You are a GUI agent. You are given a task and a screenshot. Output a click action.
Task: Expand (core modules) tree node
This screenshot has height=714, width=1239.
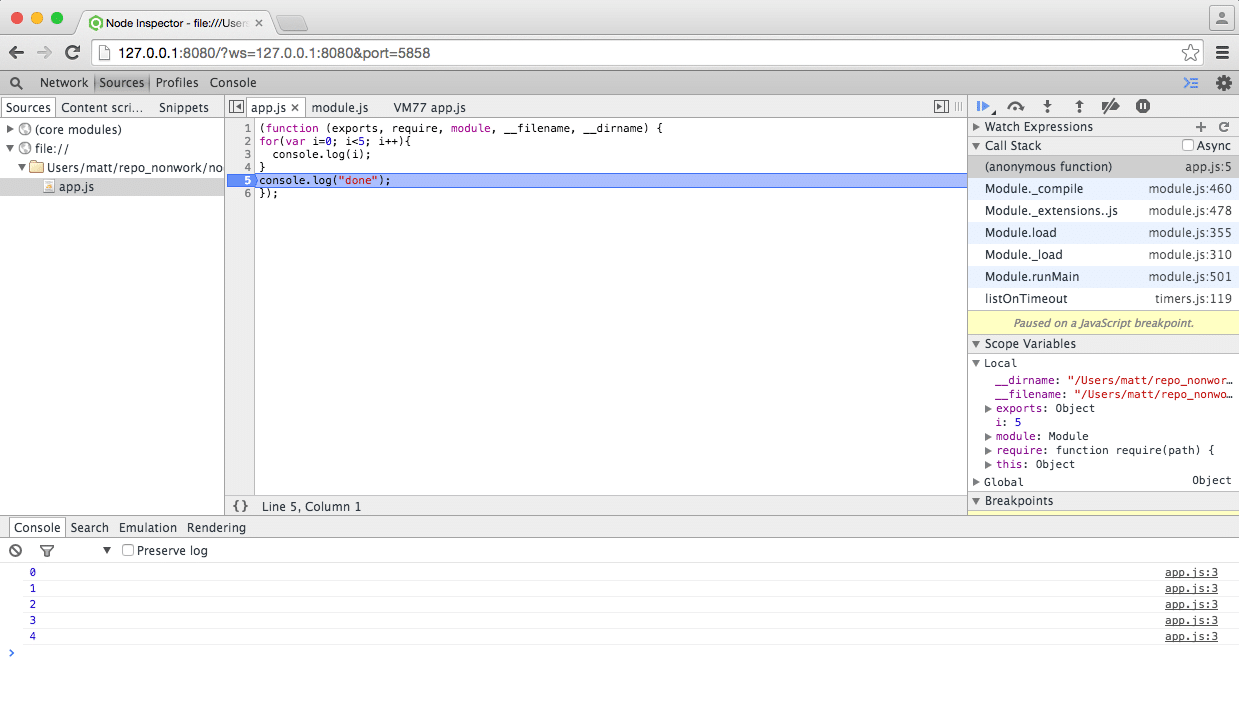[10, 129]
